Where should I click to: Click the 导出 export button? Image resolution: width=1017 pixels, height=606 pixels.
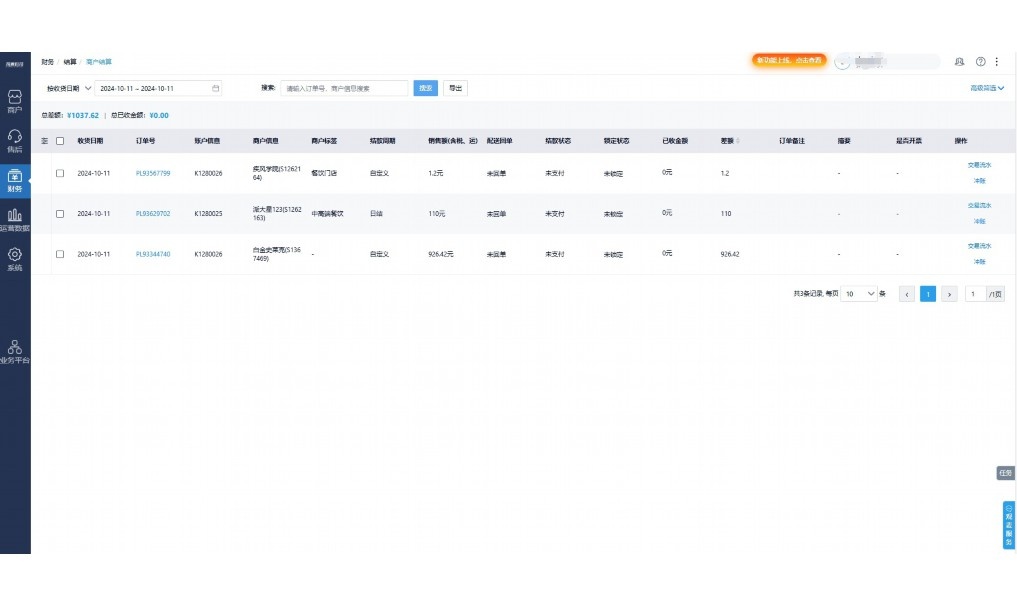[x=455, y=88]
